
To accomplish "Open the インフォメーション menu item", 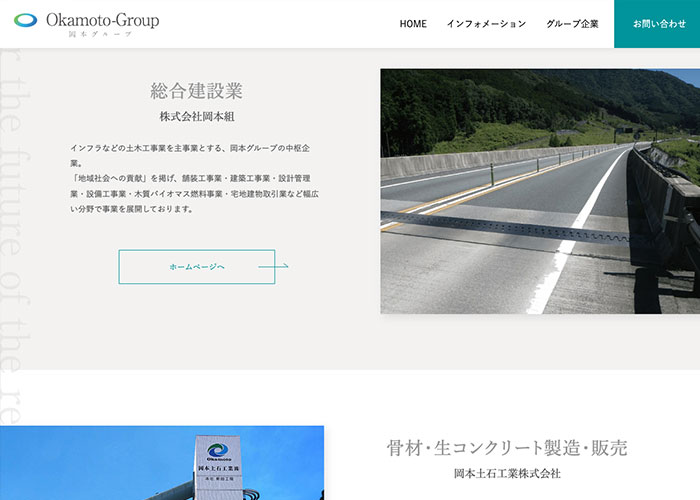I will [x=487, y=24].
